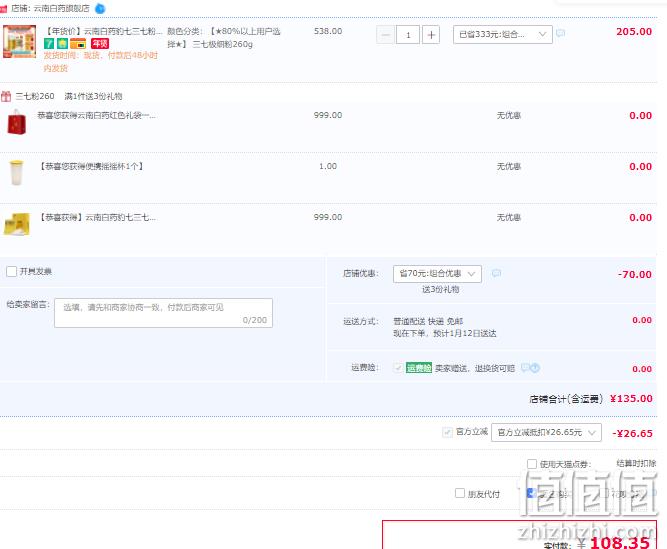Image resolution: width=667 pixels, height=549 pixels.
Task: Open the 省70元:组合优惠 store discount dropdown
Action: pyautogui.click(x=437, y=274)
